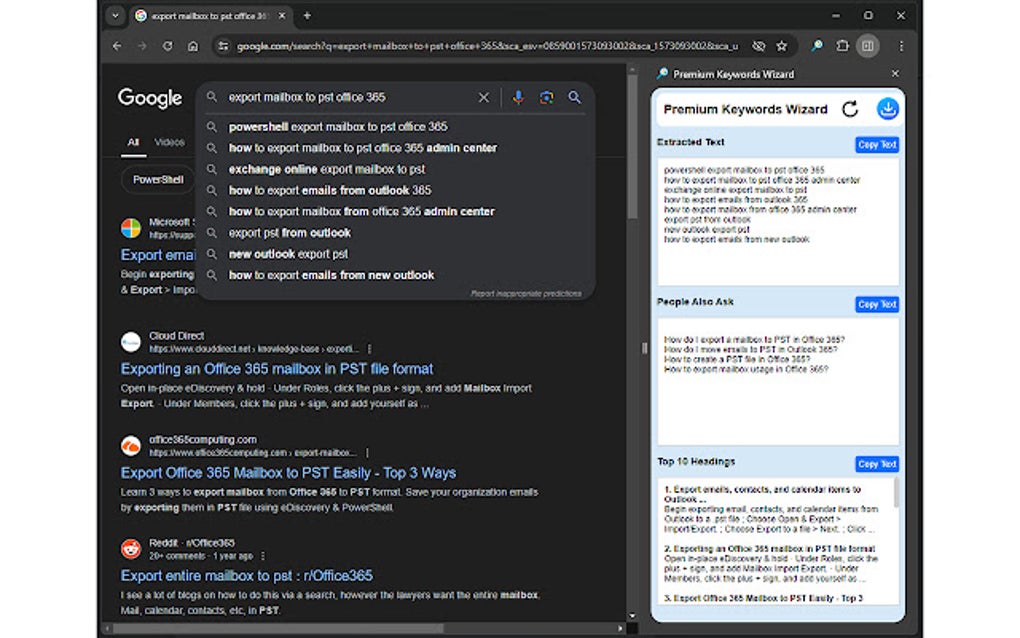
Task: Switch to the Videos tab on Google search
Action: click(169, 142)
